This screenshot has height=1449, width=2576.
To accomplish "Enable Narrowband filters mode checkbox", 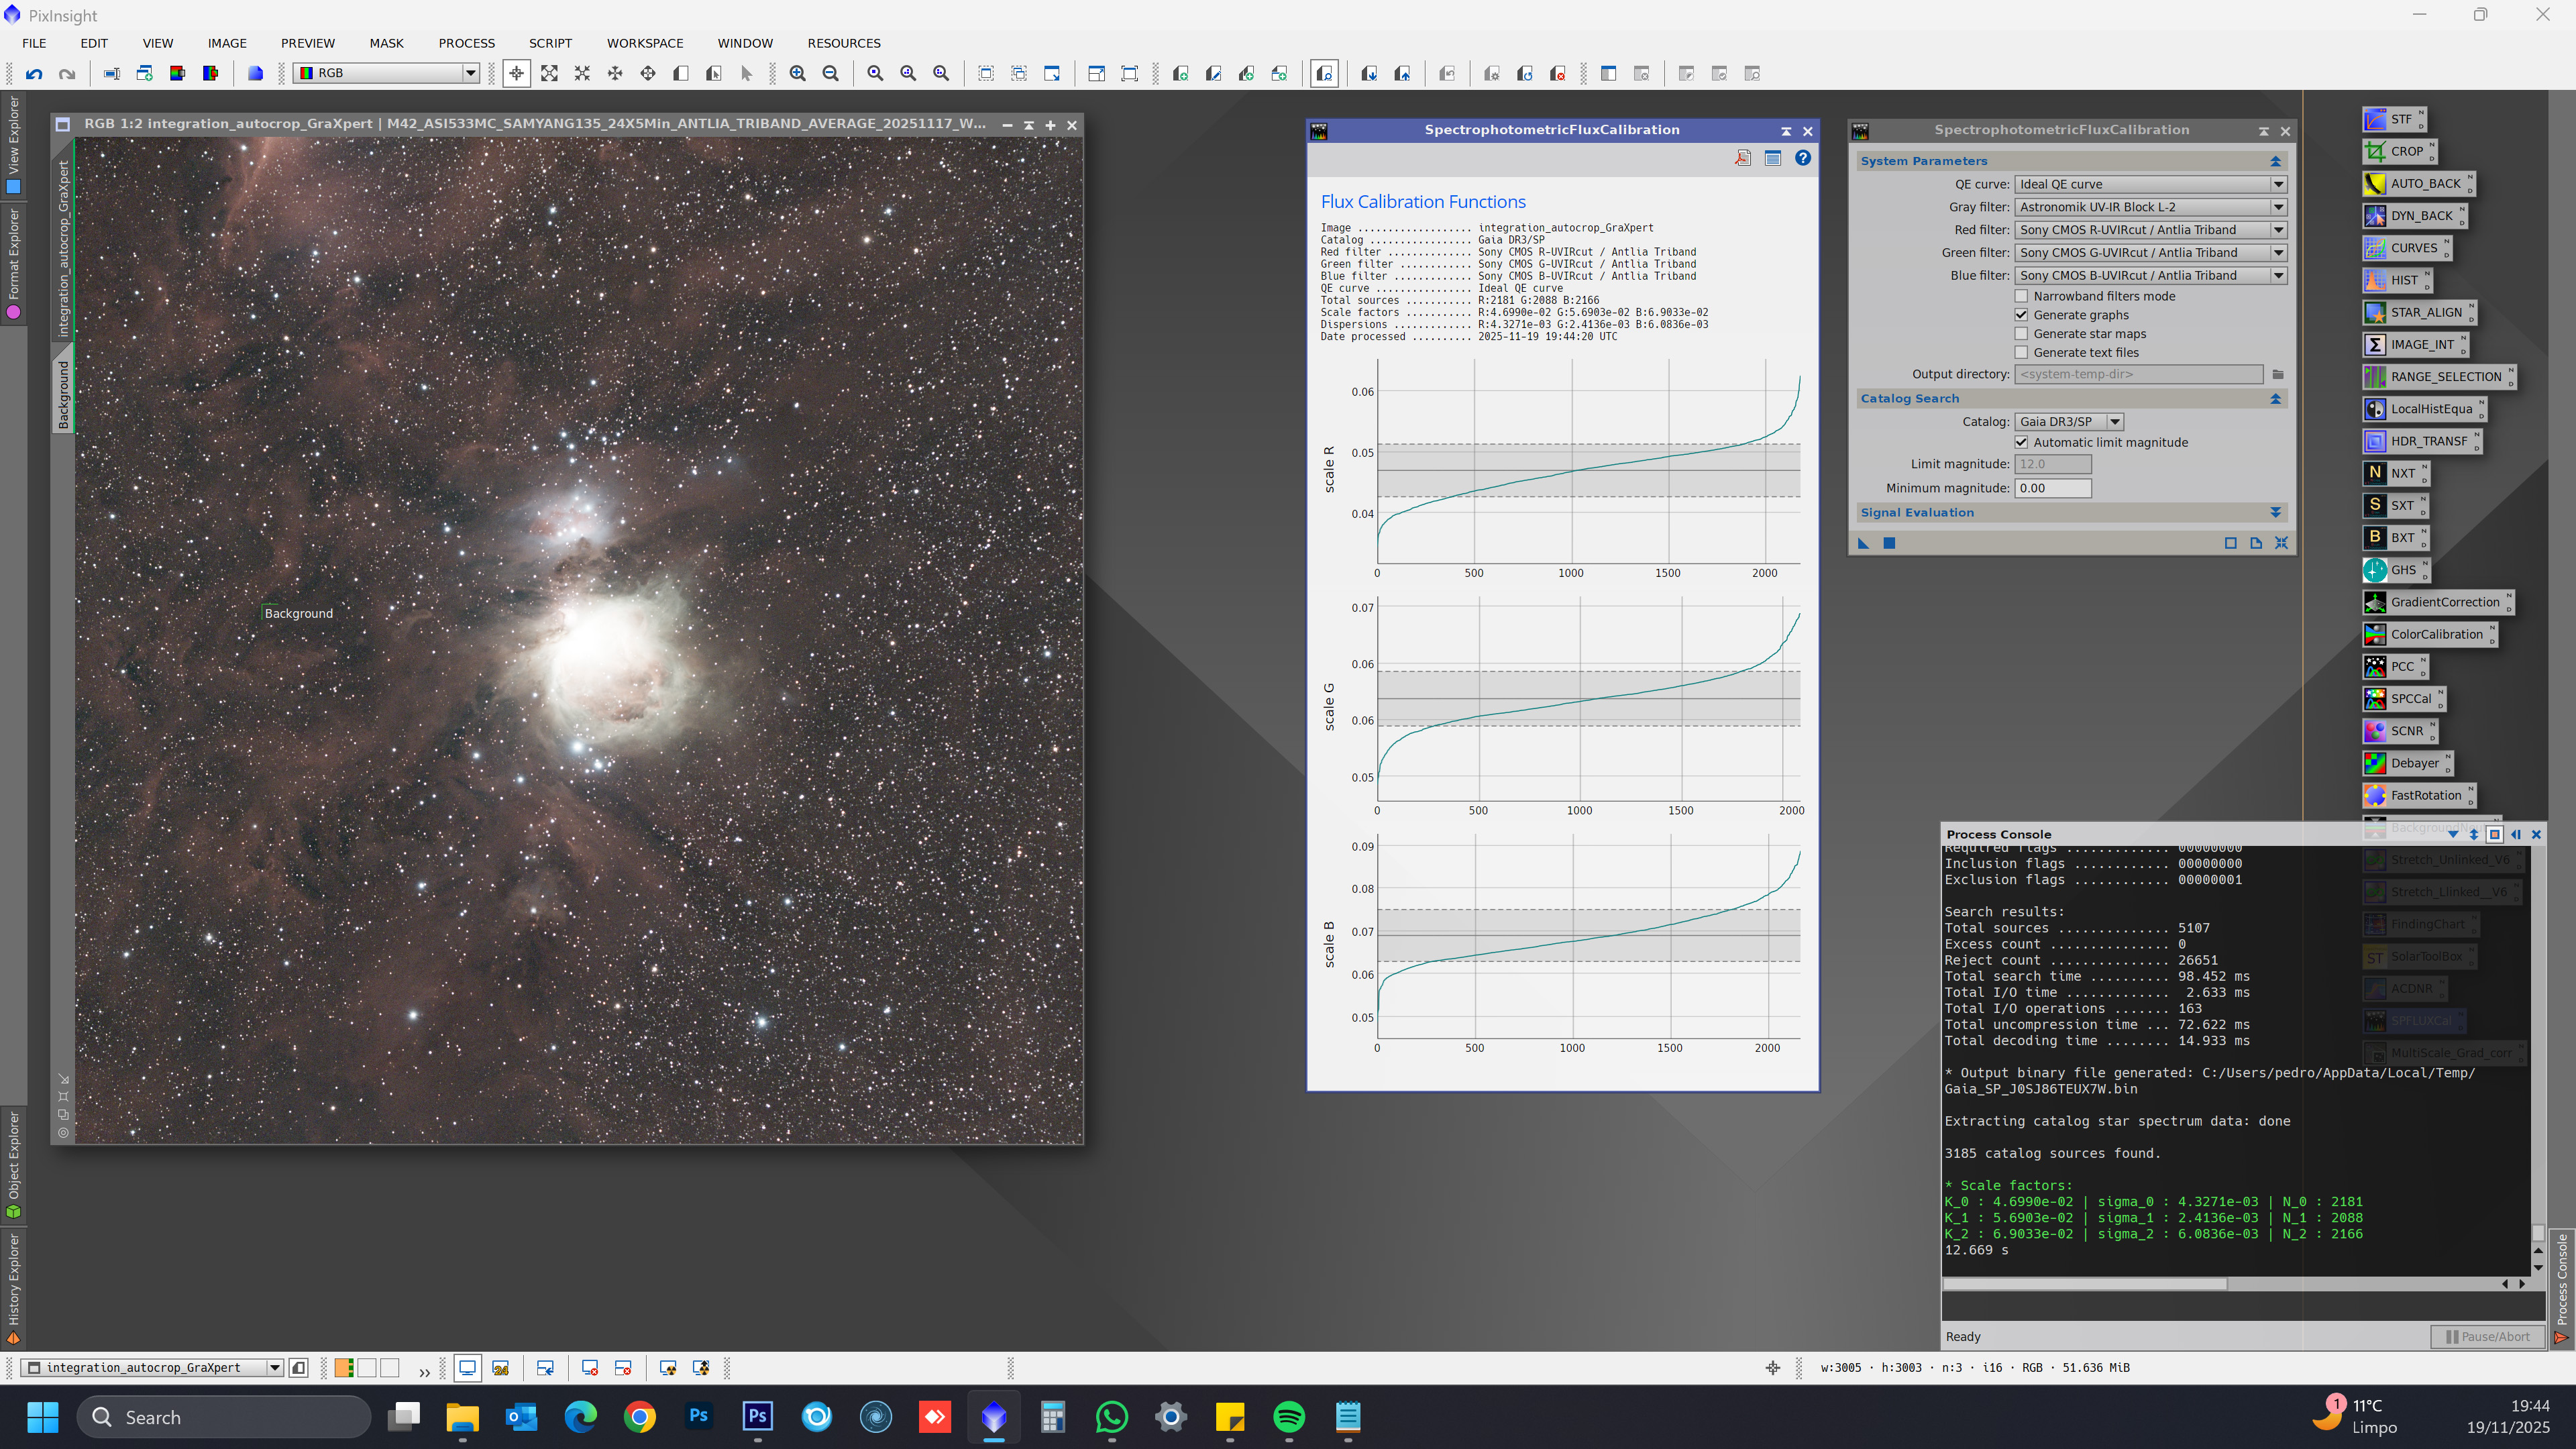I will pos(2021,296).
